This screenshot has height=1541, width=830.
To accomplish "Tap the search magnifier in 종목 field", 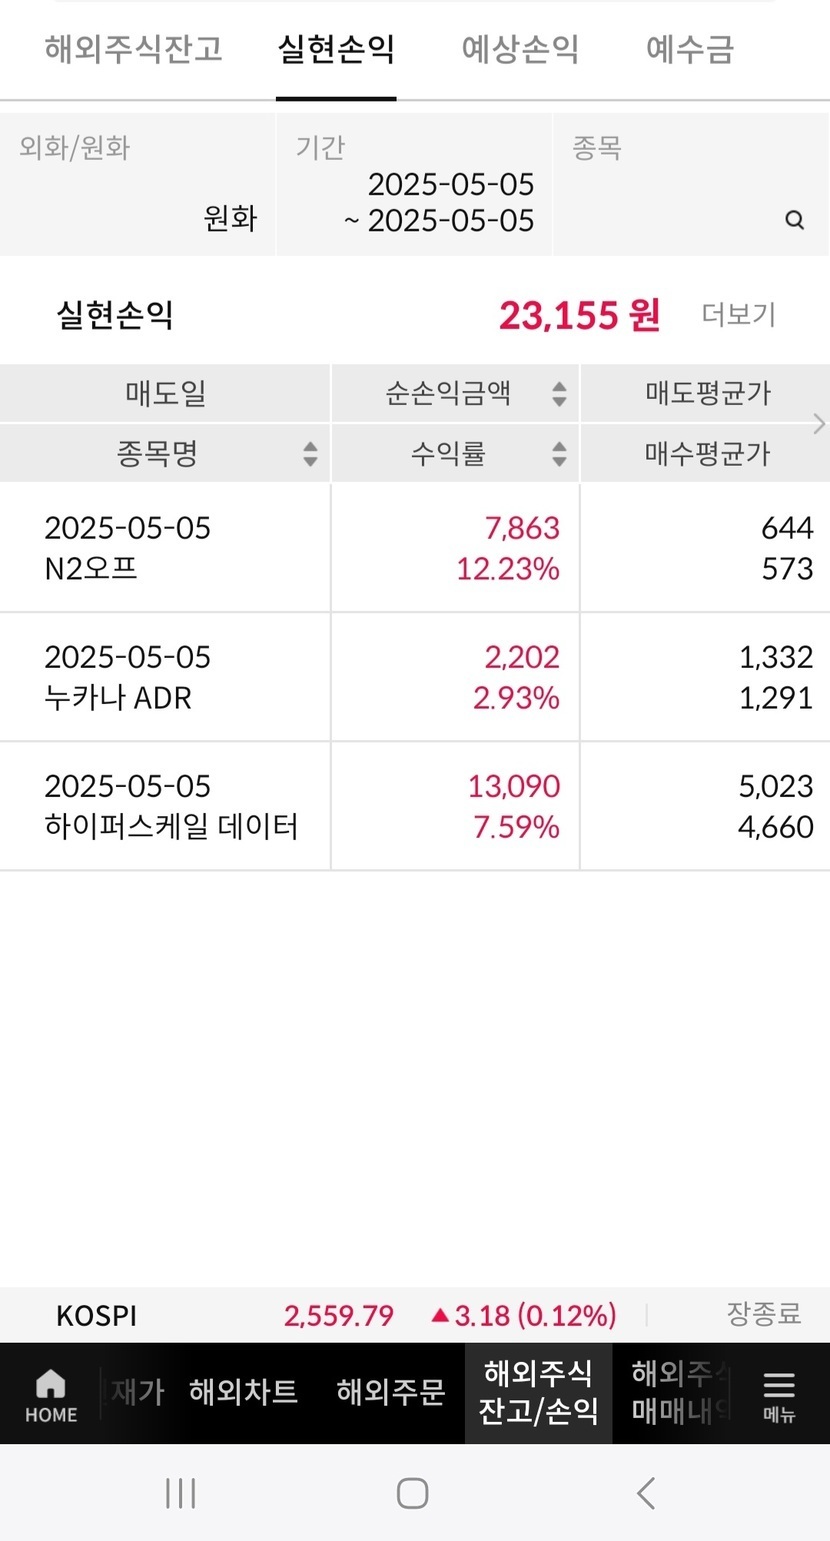I will (x=794, y=220).
